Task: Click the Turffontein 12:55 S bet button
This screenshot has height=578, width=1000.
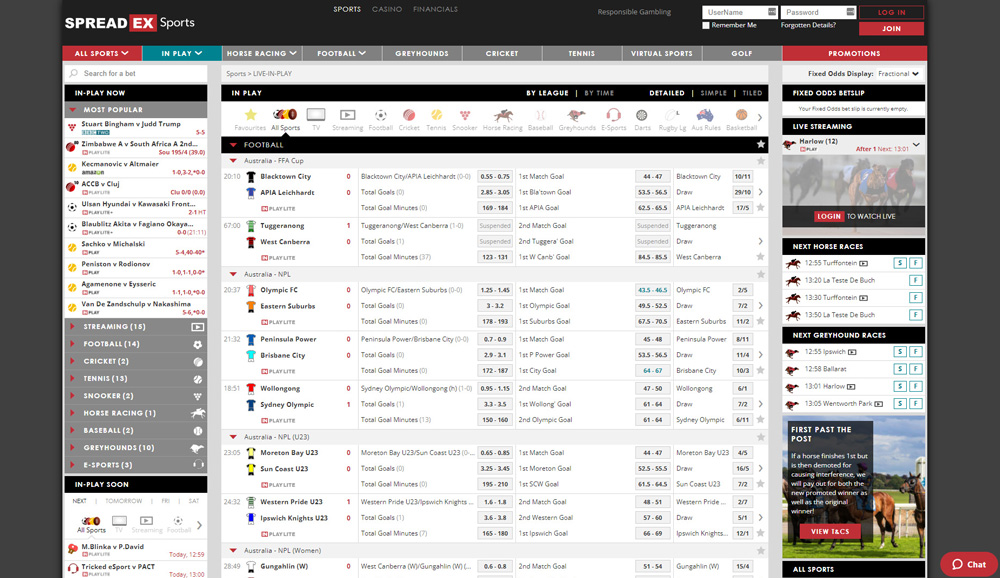Action: coord(900,263)
